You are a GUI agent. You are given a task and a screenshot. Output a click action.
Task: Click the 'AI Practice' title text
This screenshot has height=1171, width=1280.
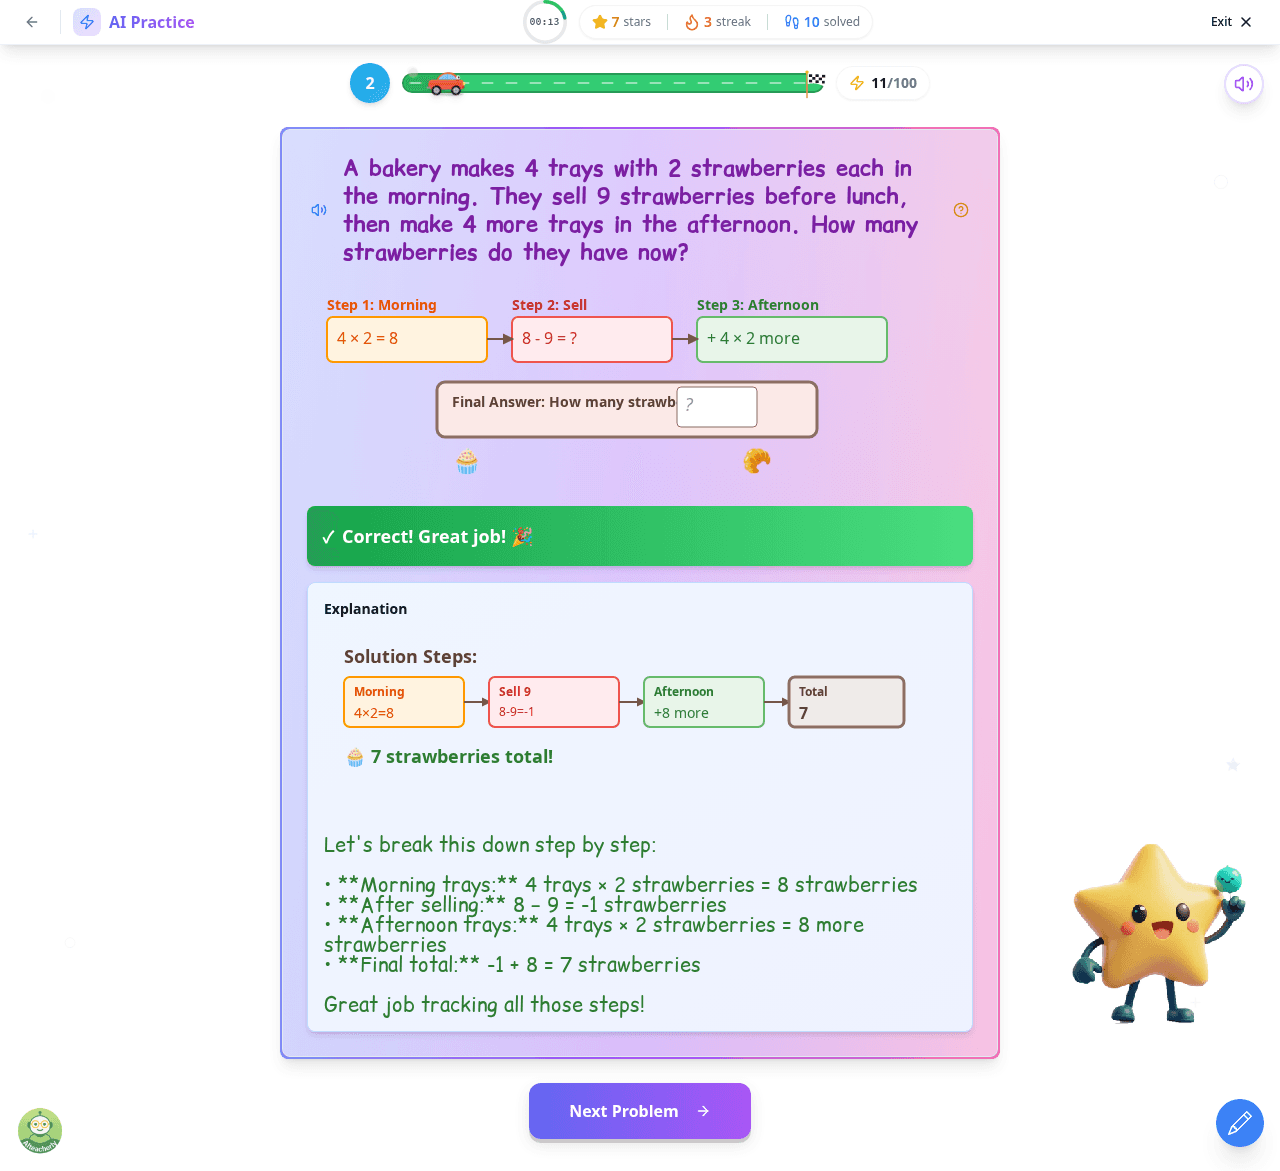152,22
